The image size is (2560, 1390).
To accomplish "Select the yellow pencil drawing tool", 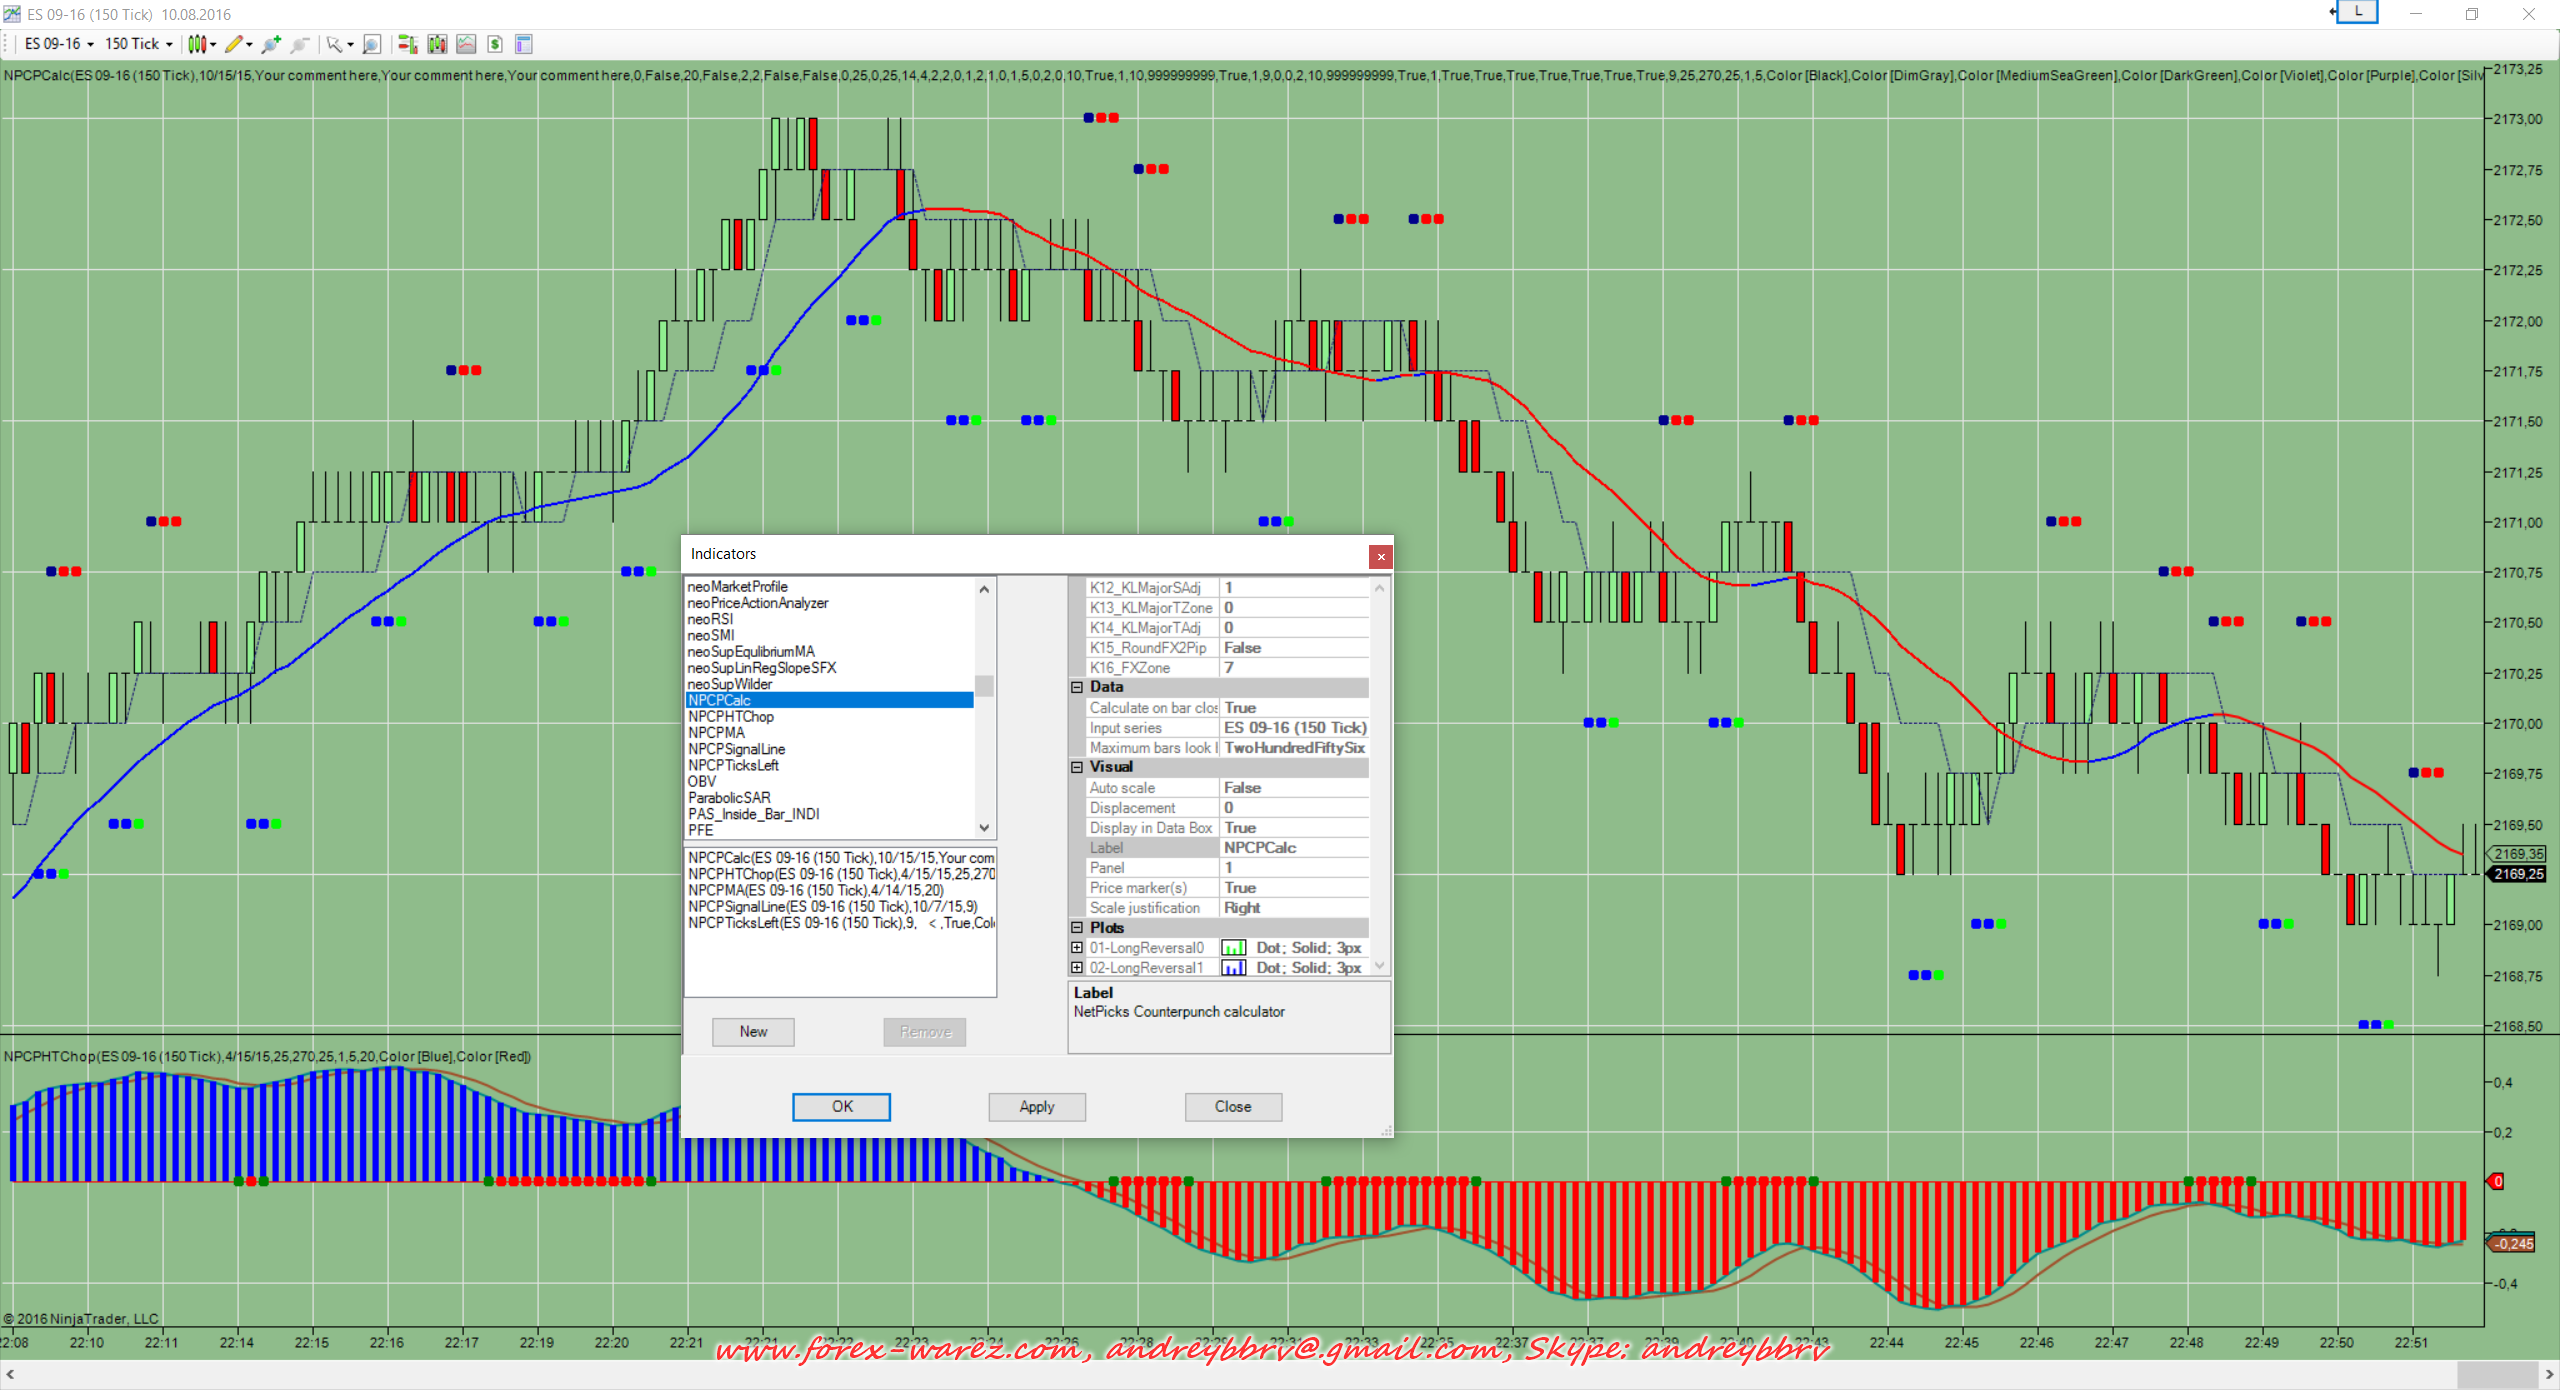I will tap(234, 44).
